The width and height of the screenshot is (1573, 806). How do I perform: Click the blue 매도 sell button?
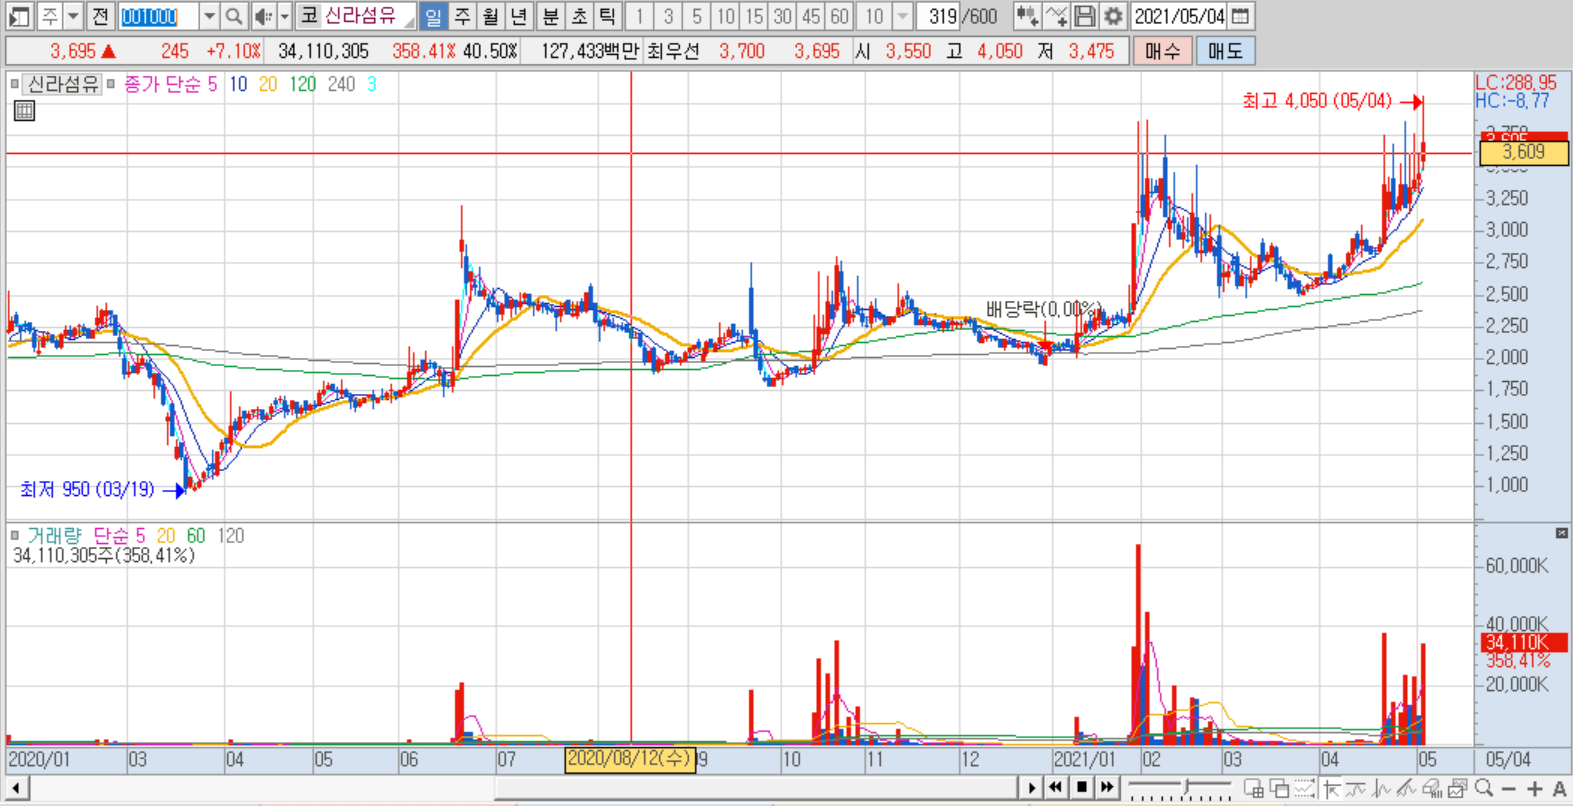click(x=1225, y=51)
